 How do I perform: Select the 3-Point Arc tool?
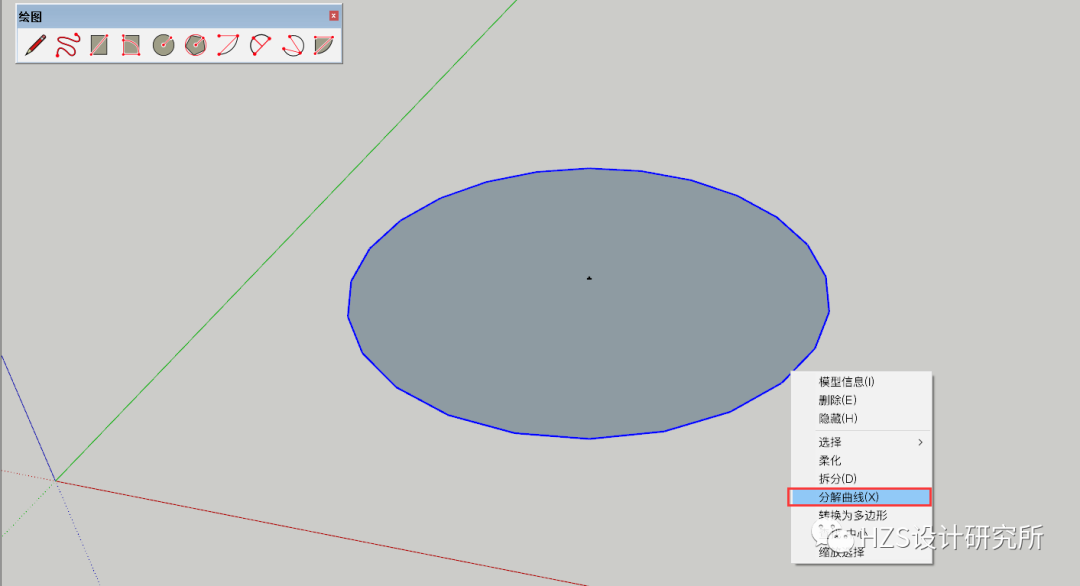pyautogui.click(x=291, y=44)
